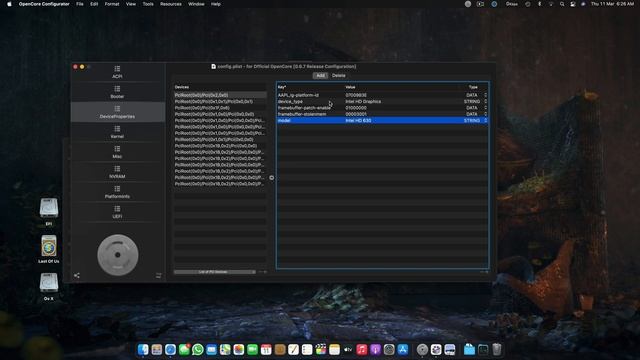Open the Type dropdown for AAPL,ig-platform-id
640x360 pixels.
(486, 95)
